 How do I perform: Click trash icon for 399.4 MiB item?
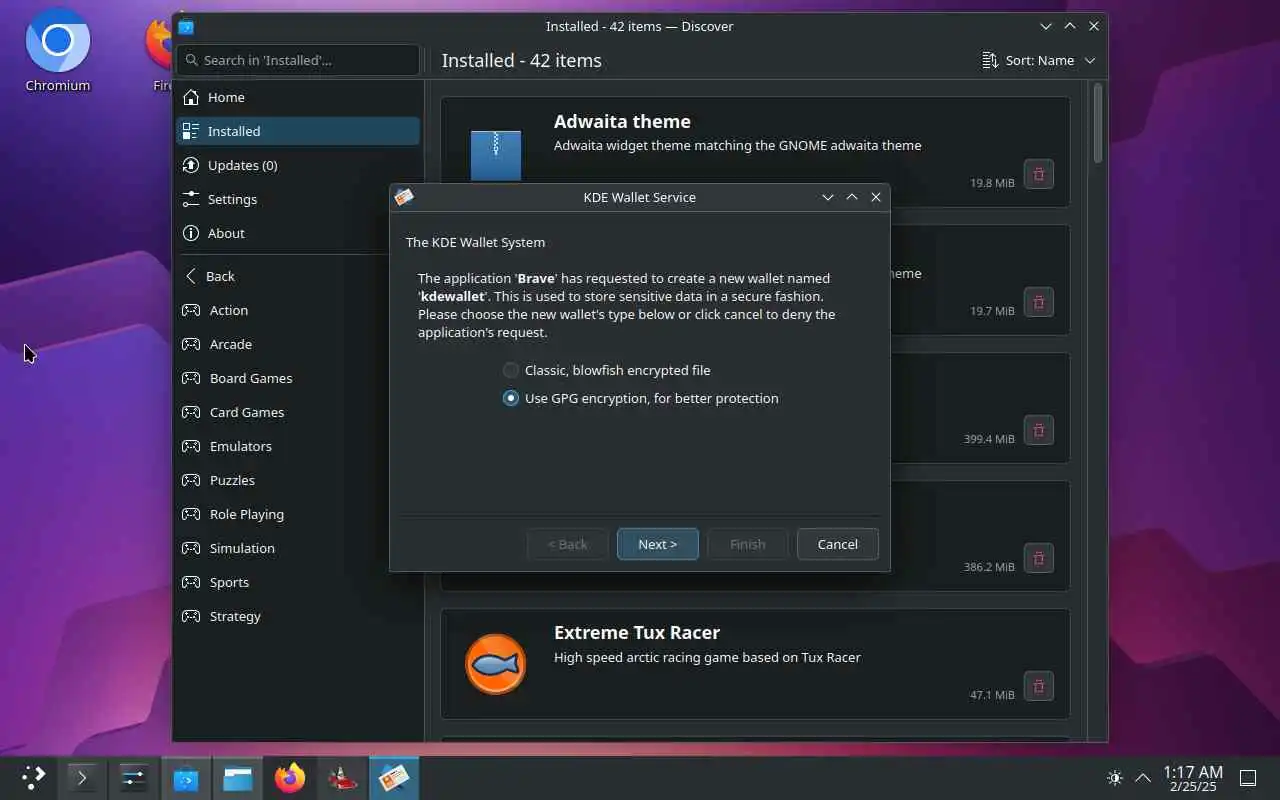pos(1039,430)
